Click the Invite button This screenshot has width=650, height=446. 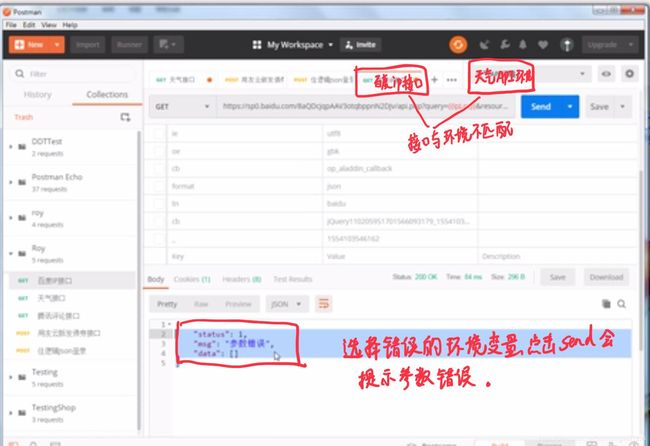coord(360,45)
